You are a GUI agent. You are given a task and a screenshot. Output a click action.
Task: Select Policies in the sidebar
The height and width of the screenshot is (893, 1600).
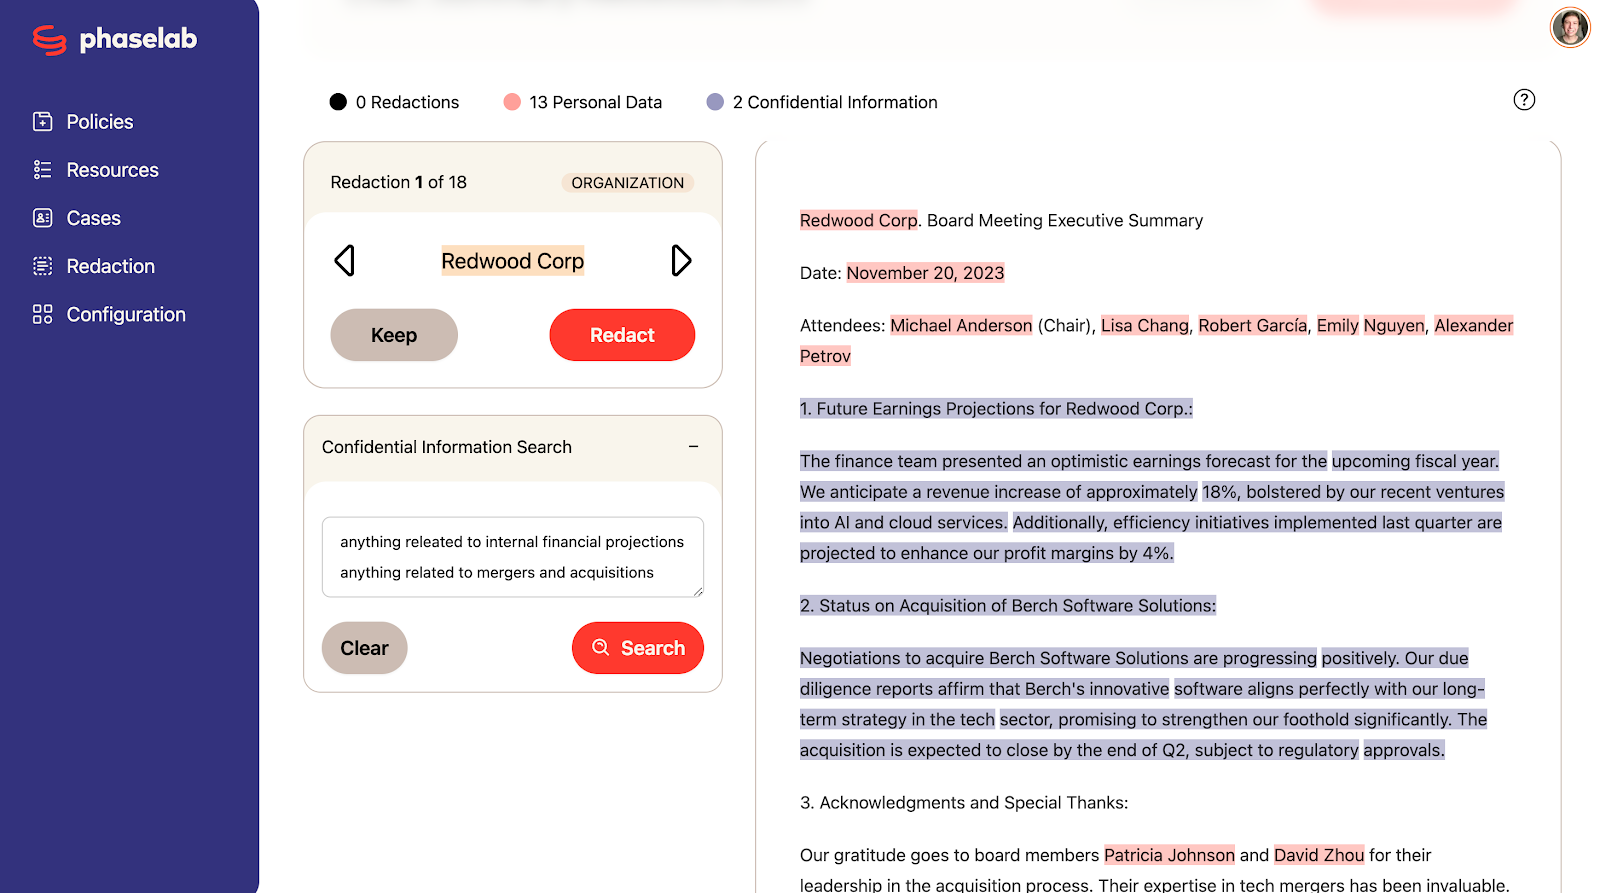[99, 122]
